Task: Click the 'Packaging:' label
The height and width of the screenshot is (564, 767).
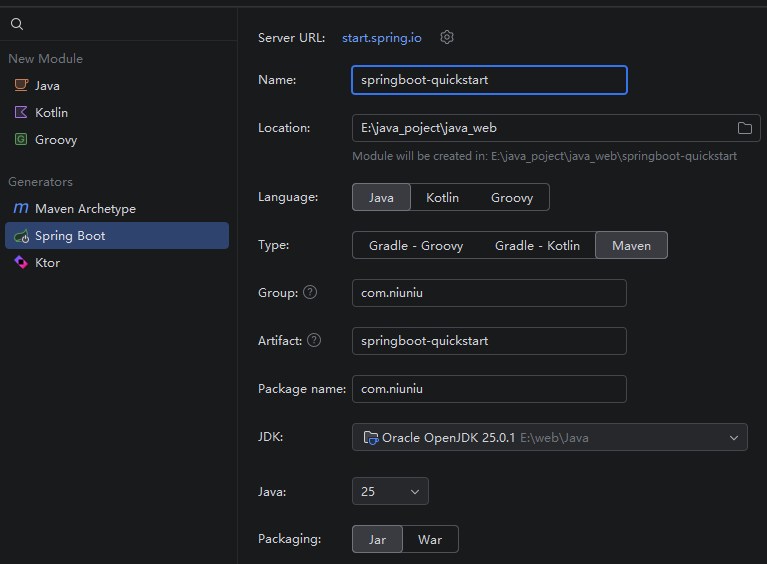Action: coord(290,539)
